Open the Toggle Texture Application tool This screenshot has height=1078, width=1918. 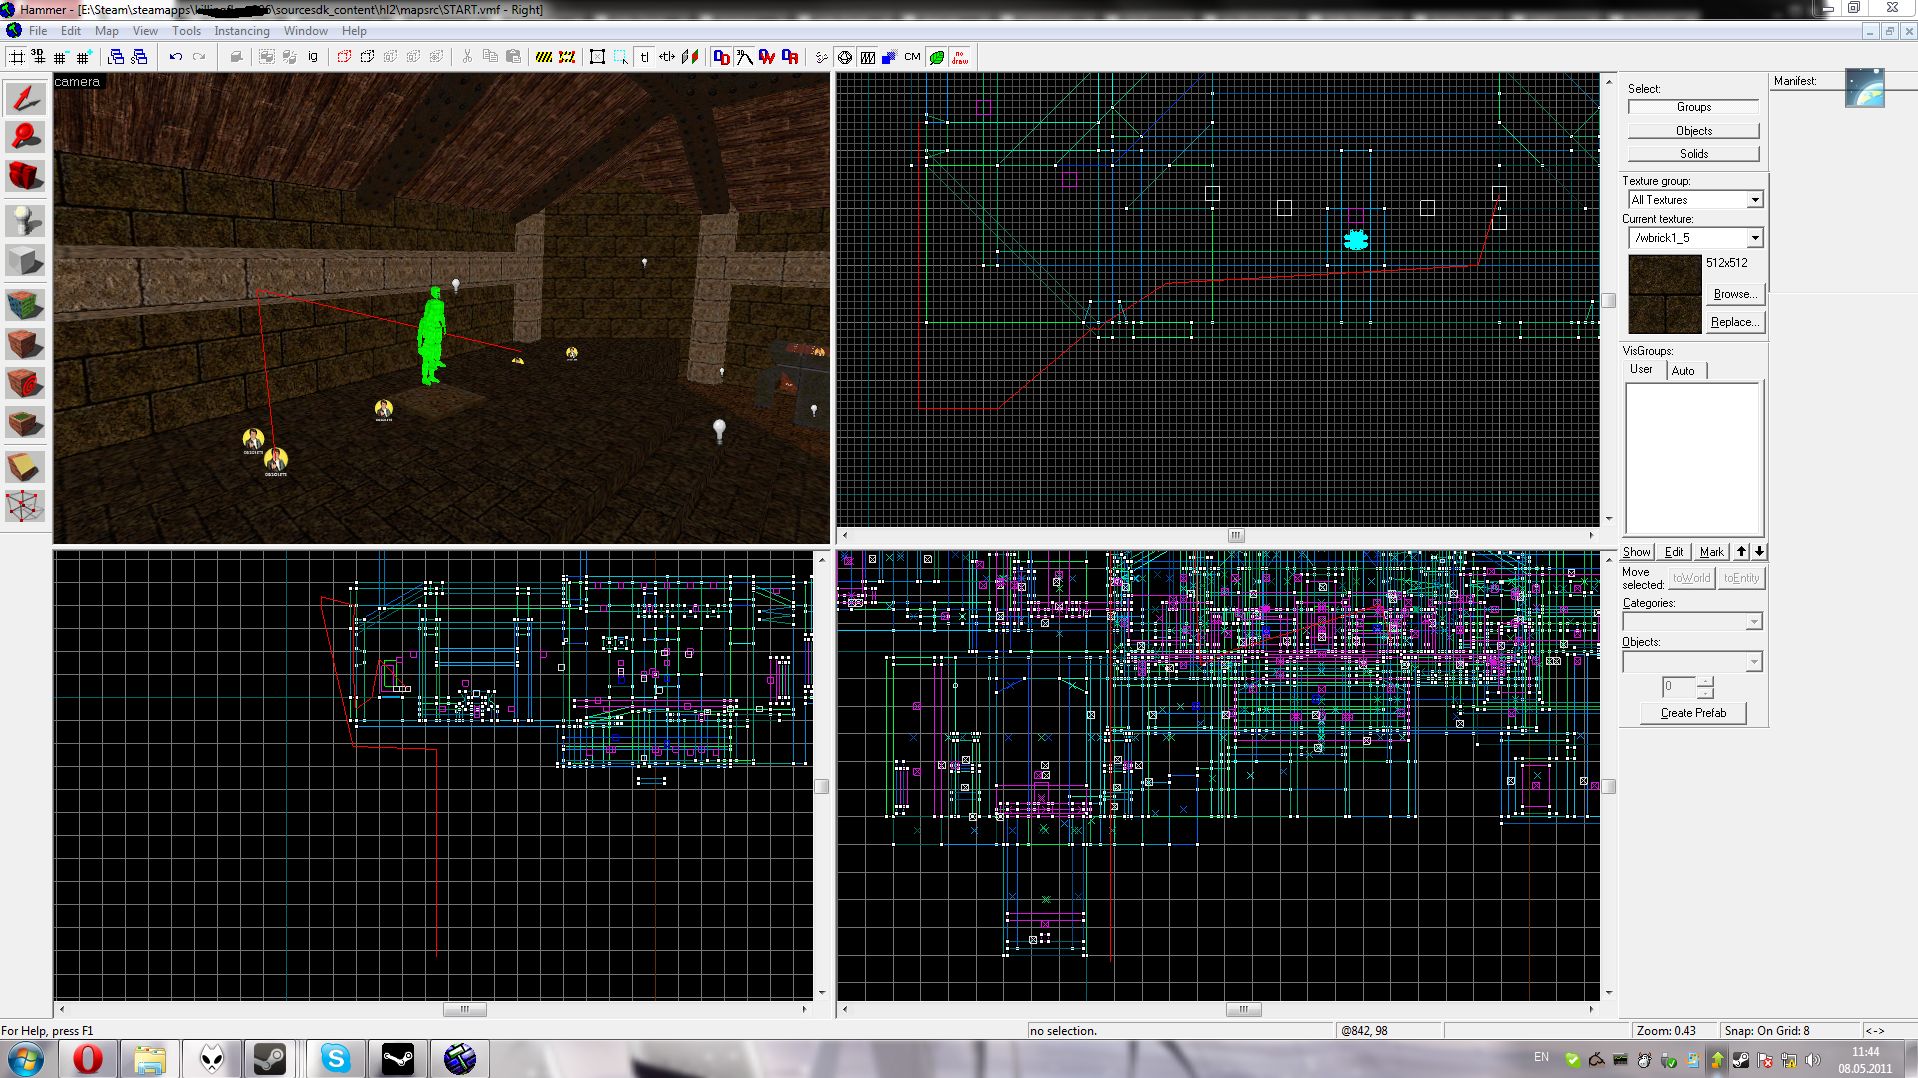[x=25, y=304]
